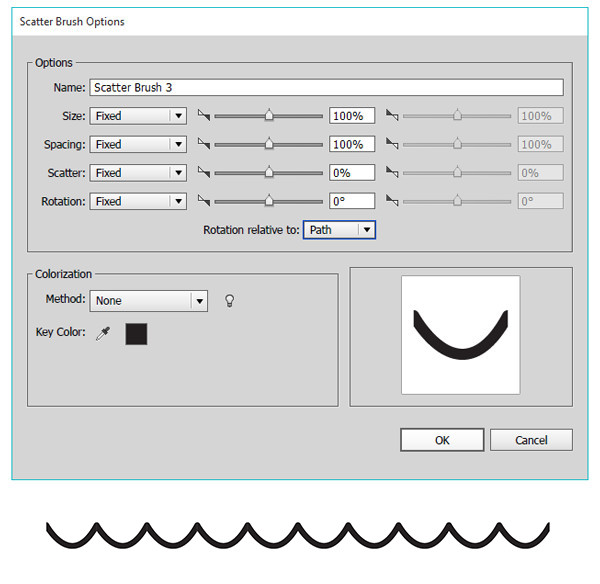Click the disabled Rotation maximum slider handle
The image size is (600, 584).
[x=457, y=200]
